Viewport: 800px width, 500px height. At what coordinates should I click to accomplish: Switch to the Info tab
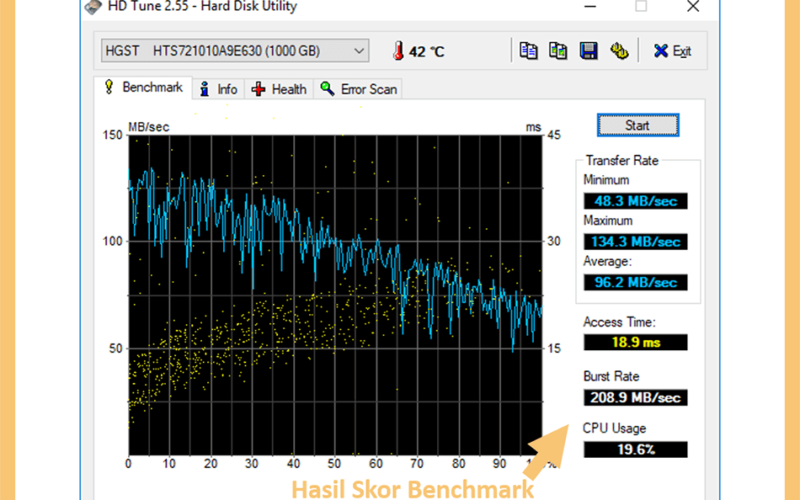pos(218,89)
